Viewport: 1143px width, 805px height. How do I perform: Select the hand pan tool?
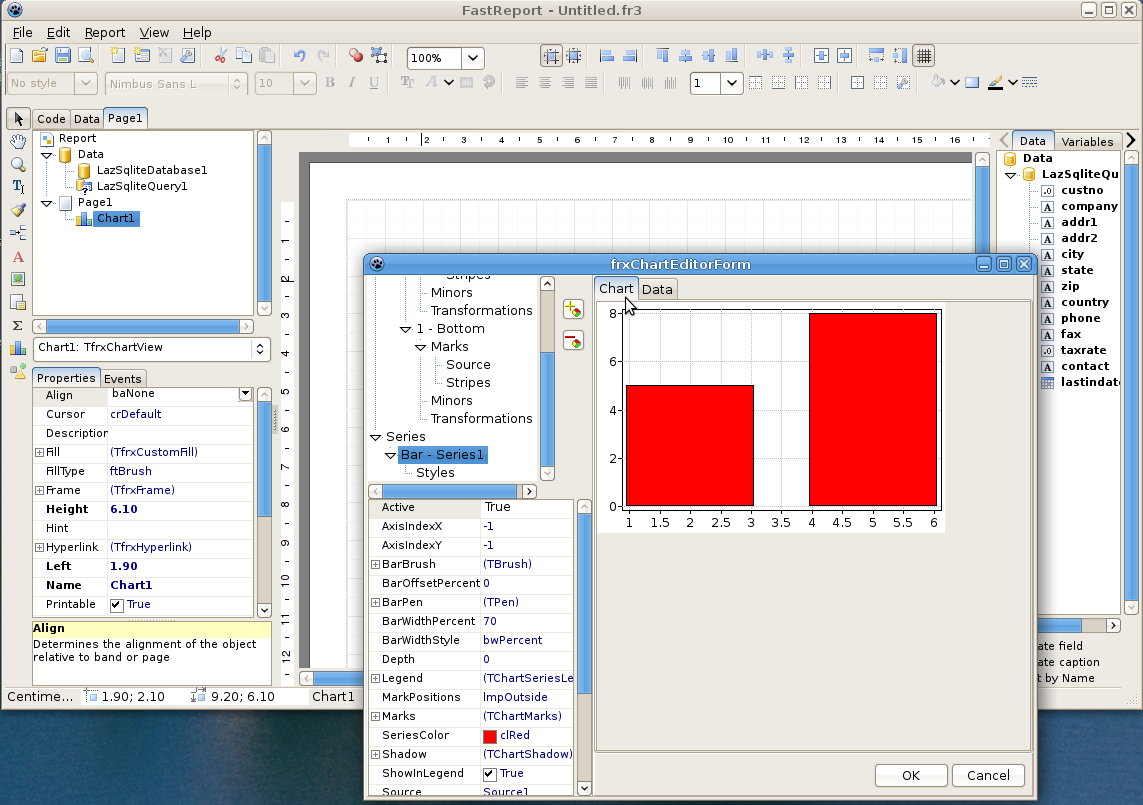pos(18,141)
